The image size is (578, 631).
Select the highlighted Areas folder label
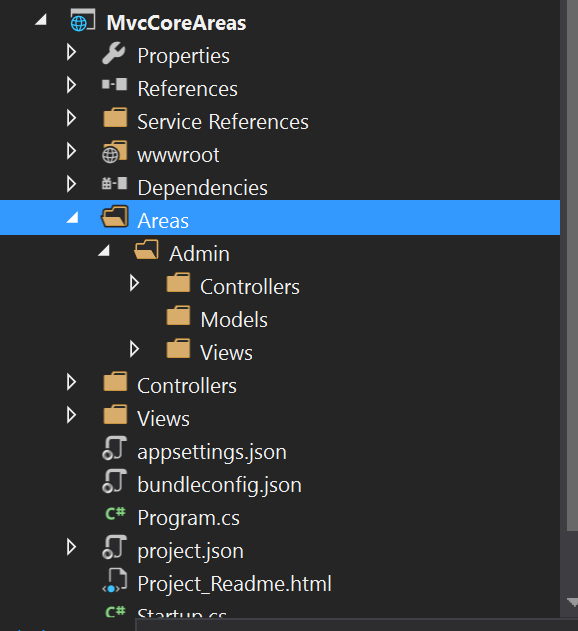tap(163, 221)
